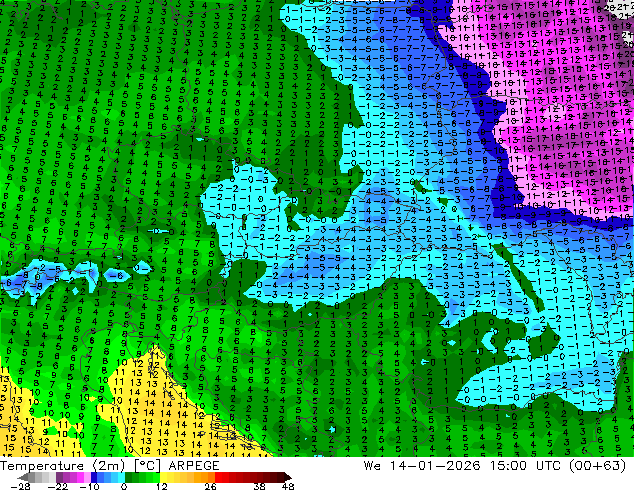The image size is (634, 490).
Task: Pick the dark green legend swatch after 0
Action: pyautogui.click(x=129, y=477)
